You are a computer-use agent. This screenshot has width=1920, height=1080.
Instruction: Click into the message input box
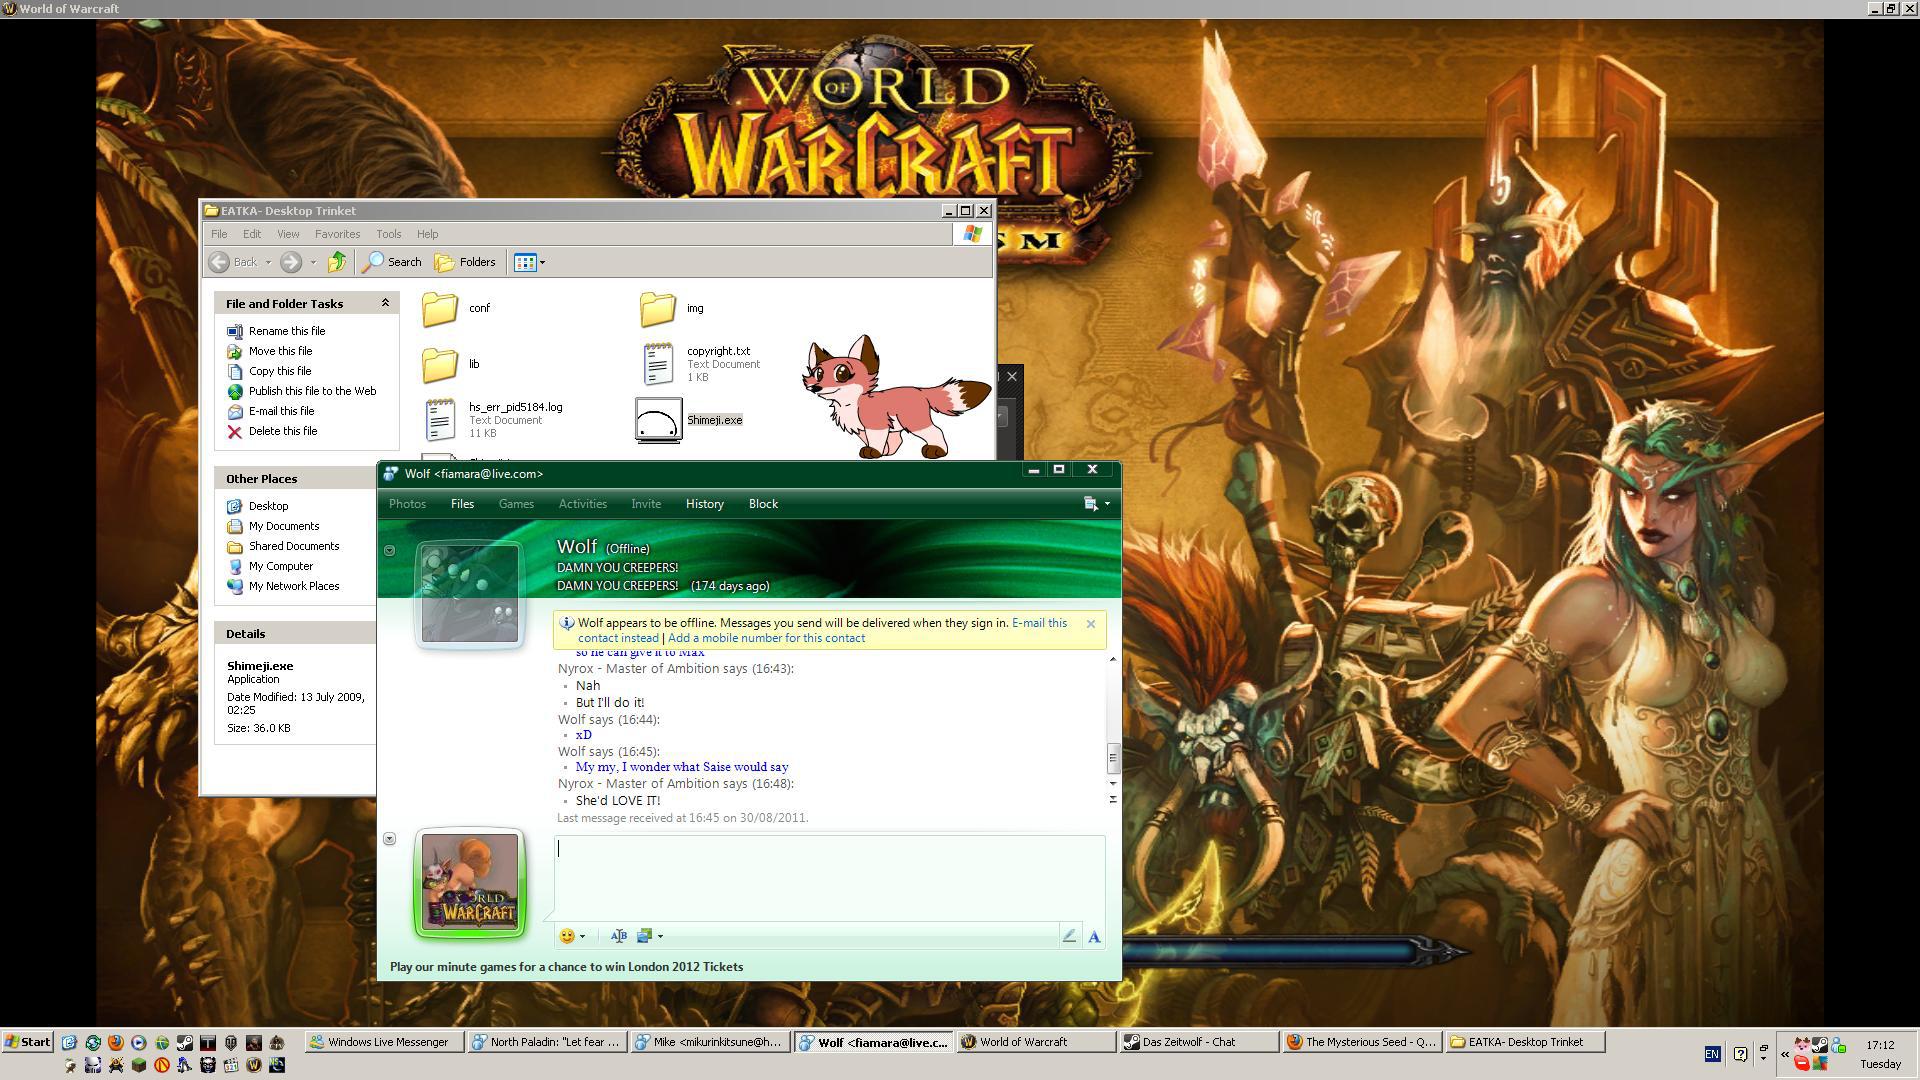[829, 878]
